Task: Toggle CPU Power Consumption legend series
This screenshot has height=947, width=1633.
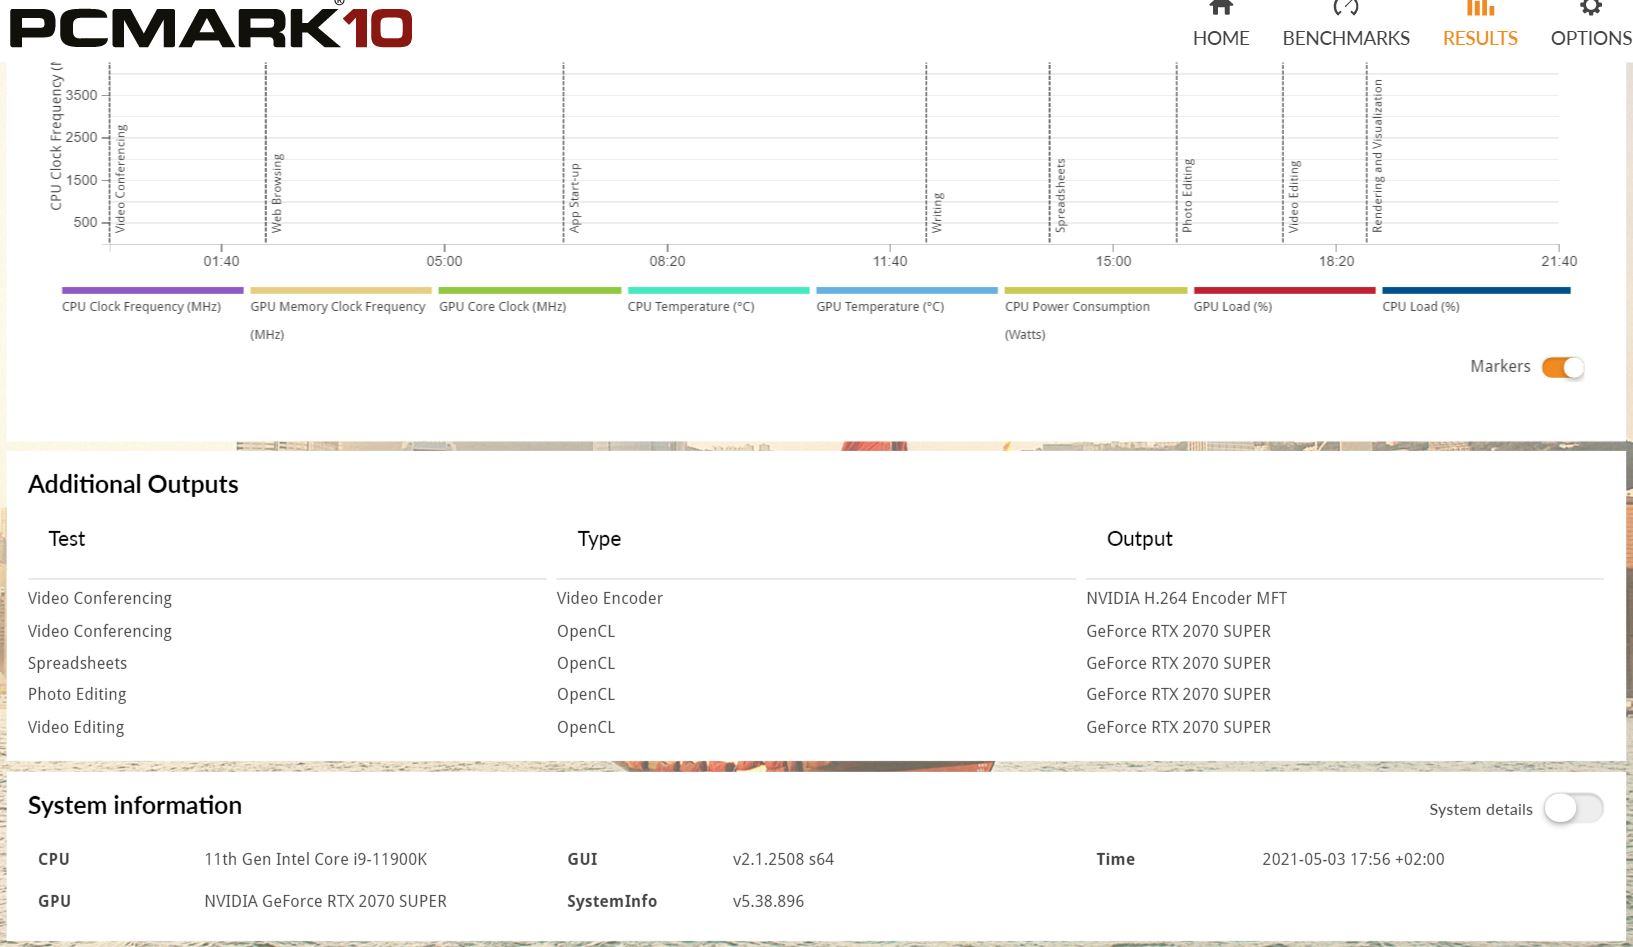Action: point(1095,314)
